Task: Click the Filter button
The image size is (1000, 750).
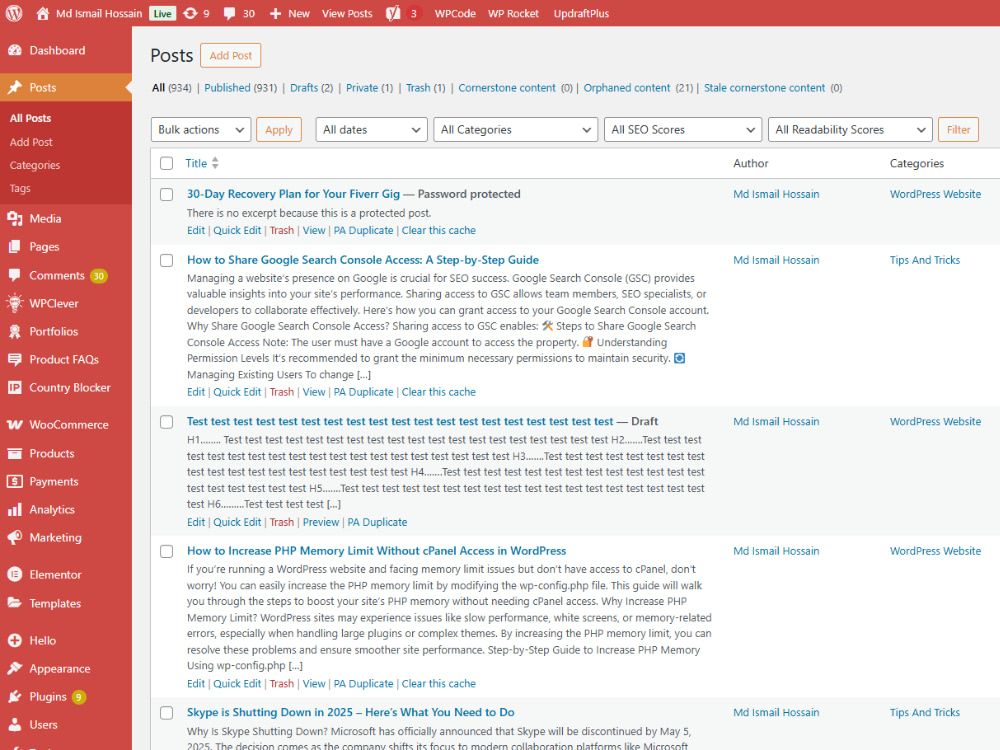Action: click(x=958, y=129)
